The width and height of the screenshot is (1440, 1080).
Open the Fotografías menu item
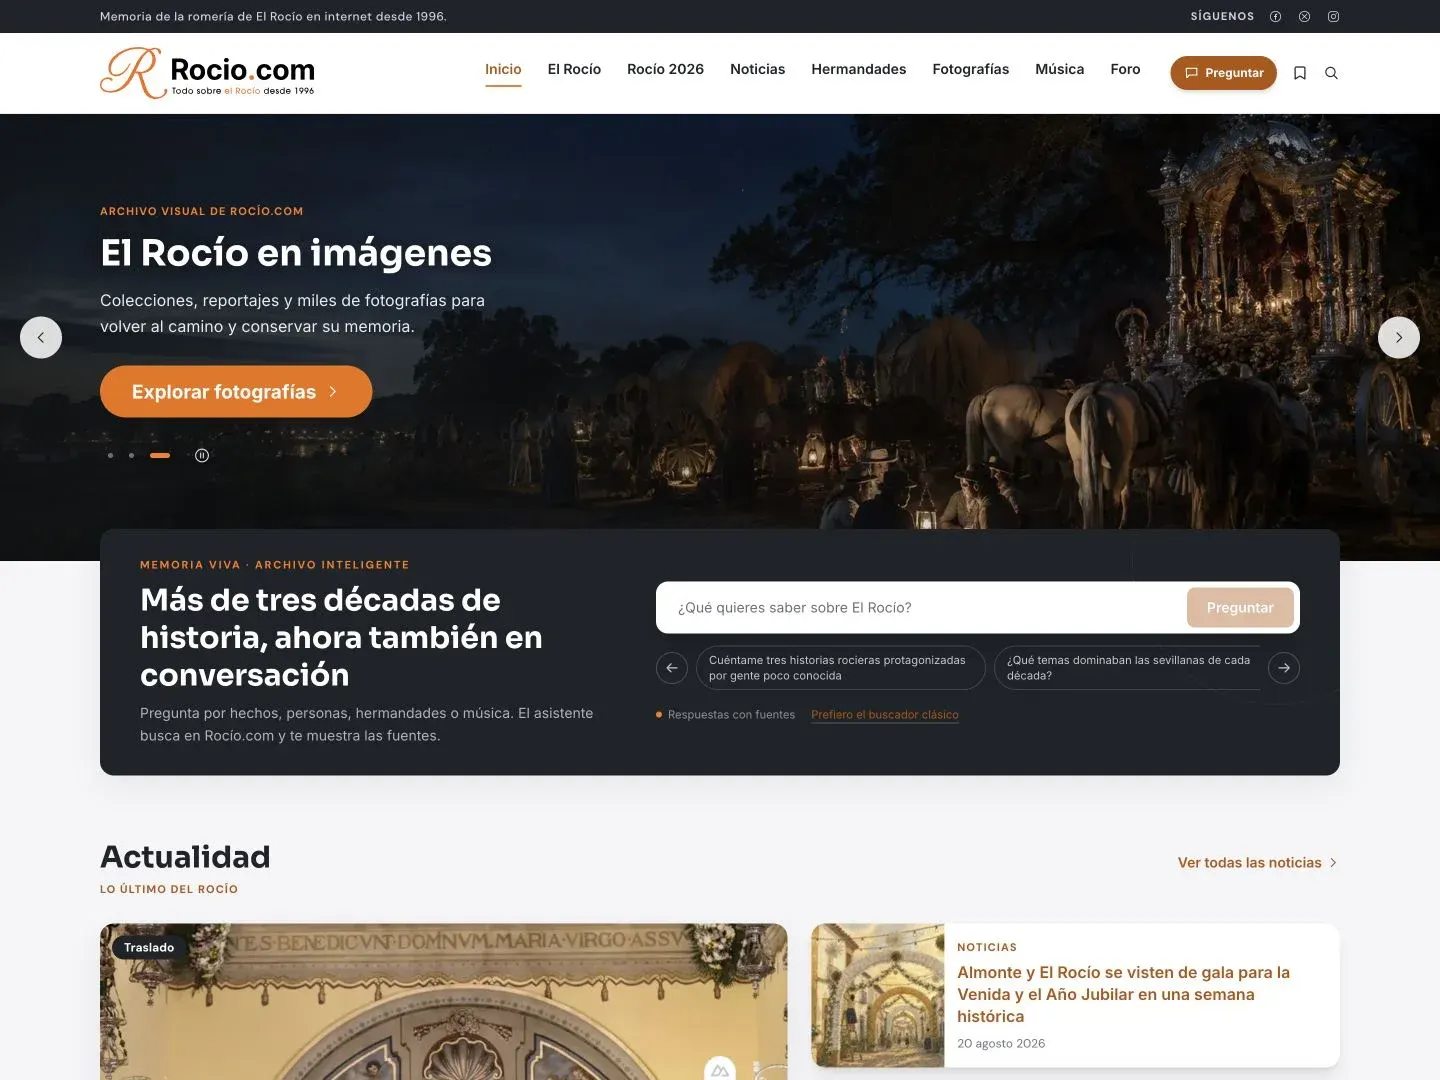click(x=970, y=69)
